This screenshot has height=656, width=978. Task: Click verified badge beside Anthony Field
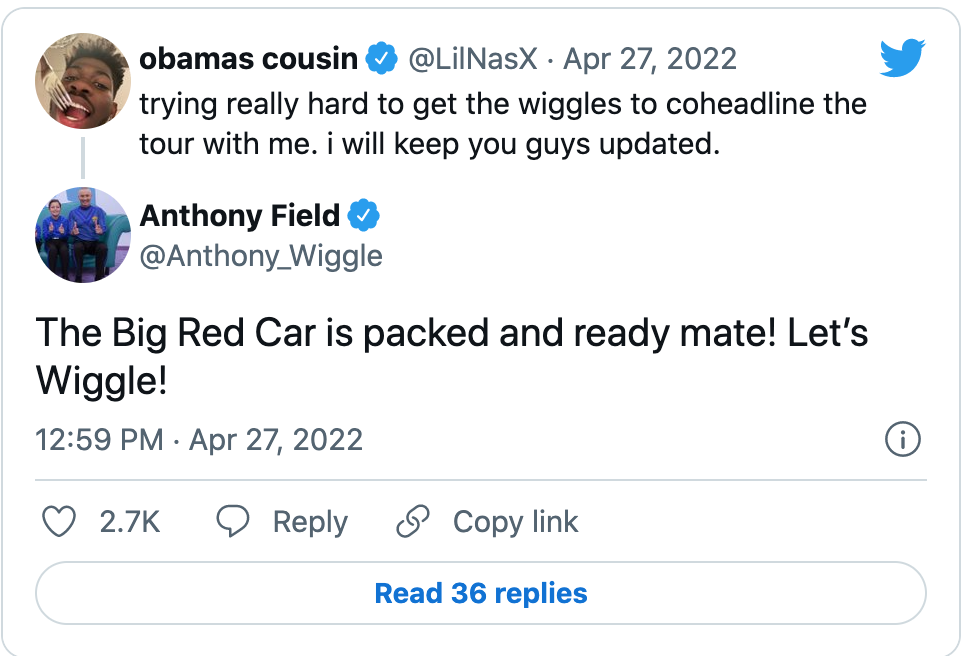click(363, 215)
